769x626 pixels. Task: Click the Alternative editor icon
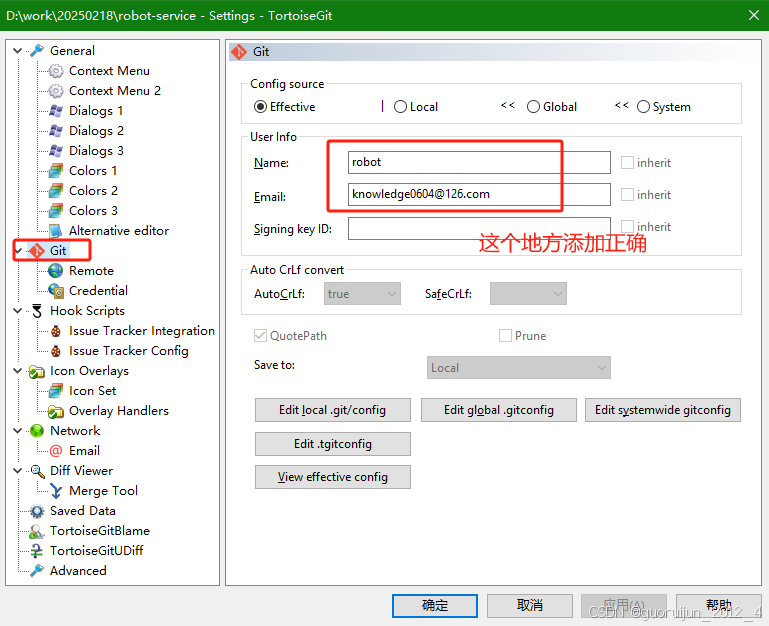(x=56, y=231)
